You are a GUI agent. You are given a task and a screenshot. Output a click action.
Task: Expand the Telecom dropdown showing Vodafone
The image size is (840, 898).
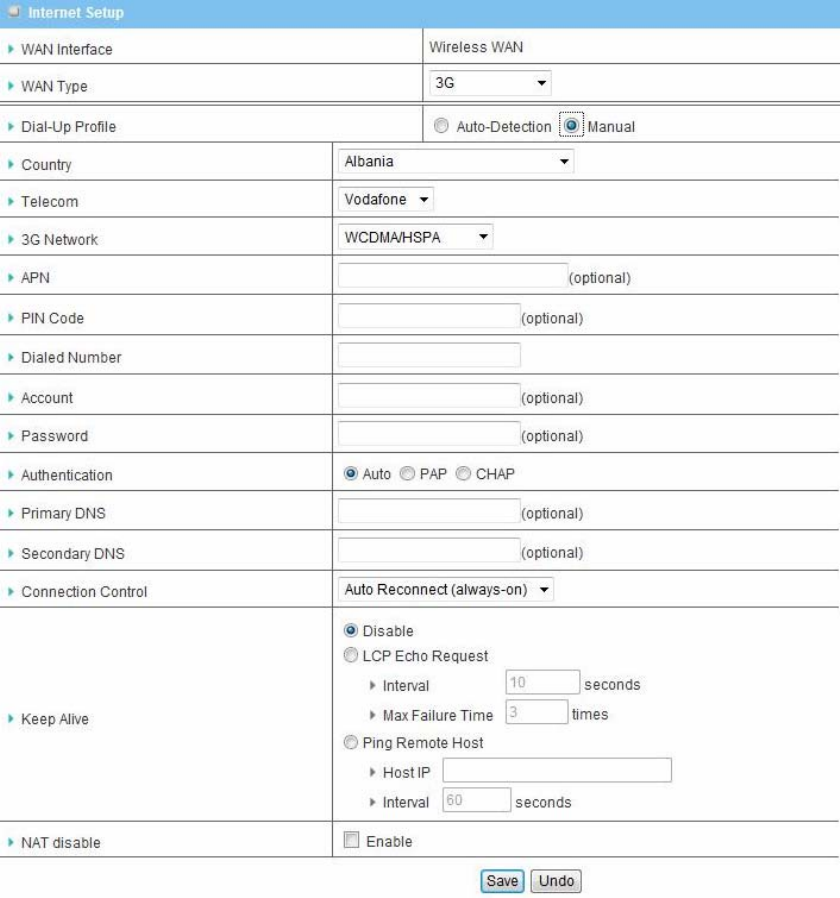386,199
